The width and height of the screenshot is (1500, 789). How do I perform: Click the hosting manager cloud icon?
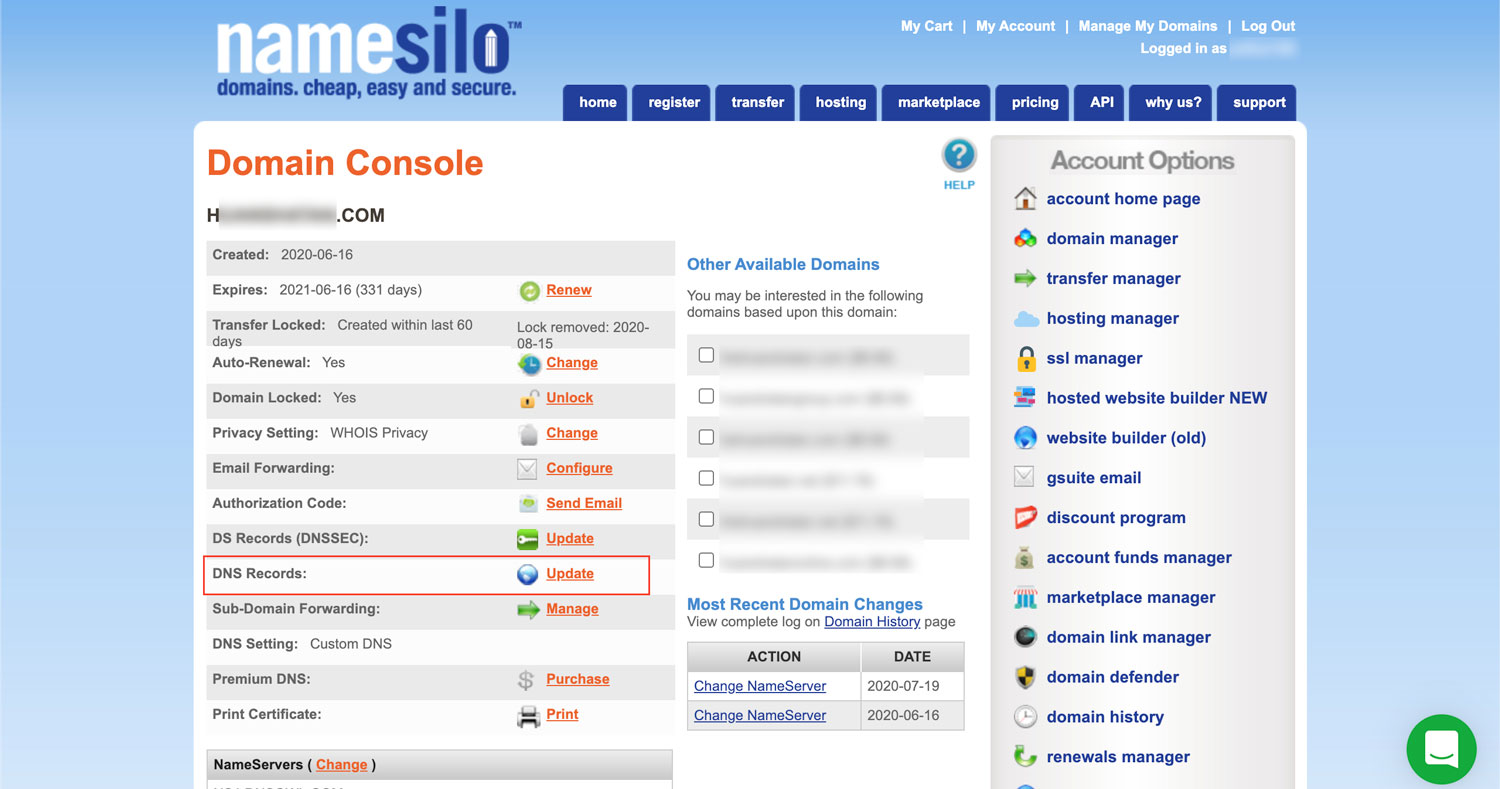[1026, 319]
